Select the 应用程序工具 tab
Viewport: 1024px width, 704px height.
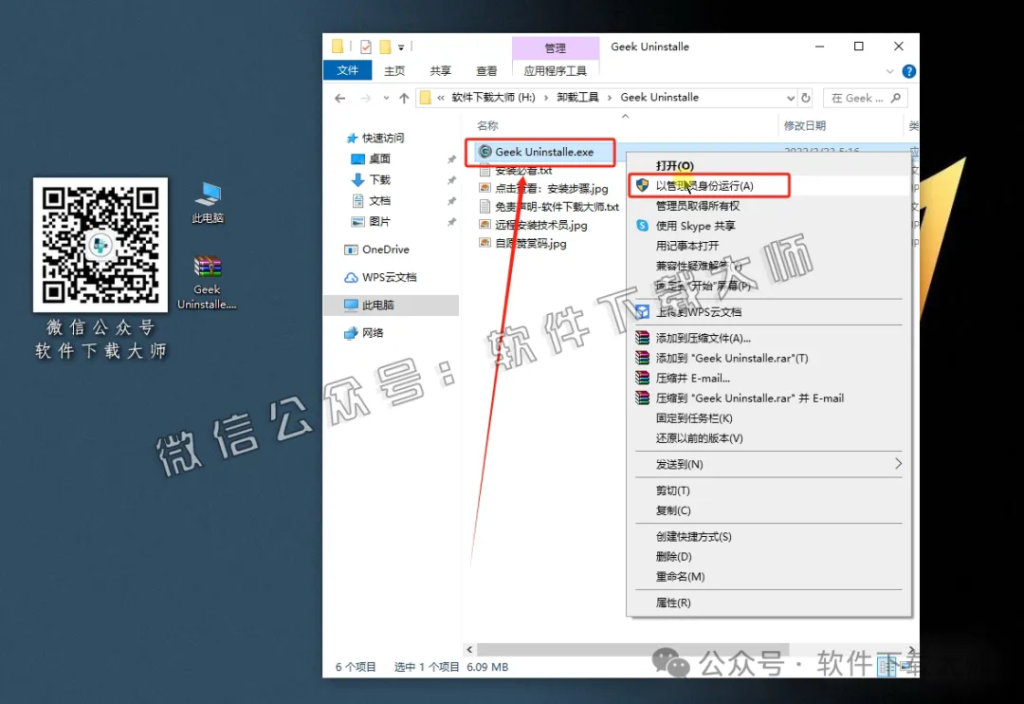557,70
